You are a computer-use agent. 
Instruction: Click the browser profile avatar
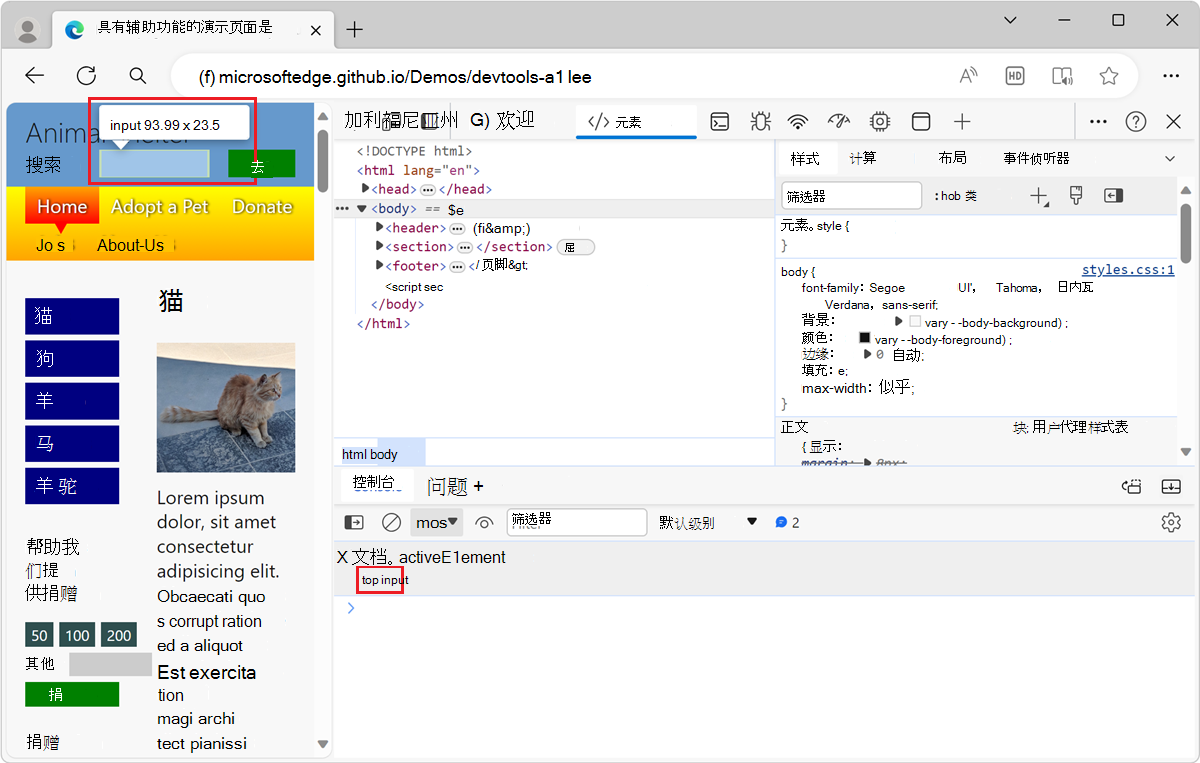[29, 29]
